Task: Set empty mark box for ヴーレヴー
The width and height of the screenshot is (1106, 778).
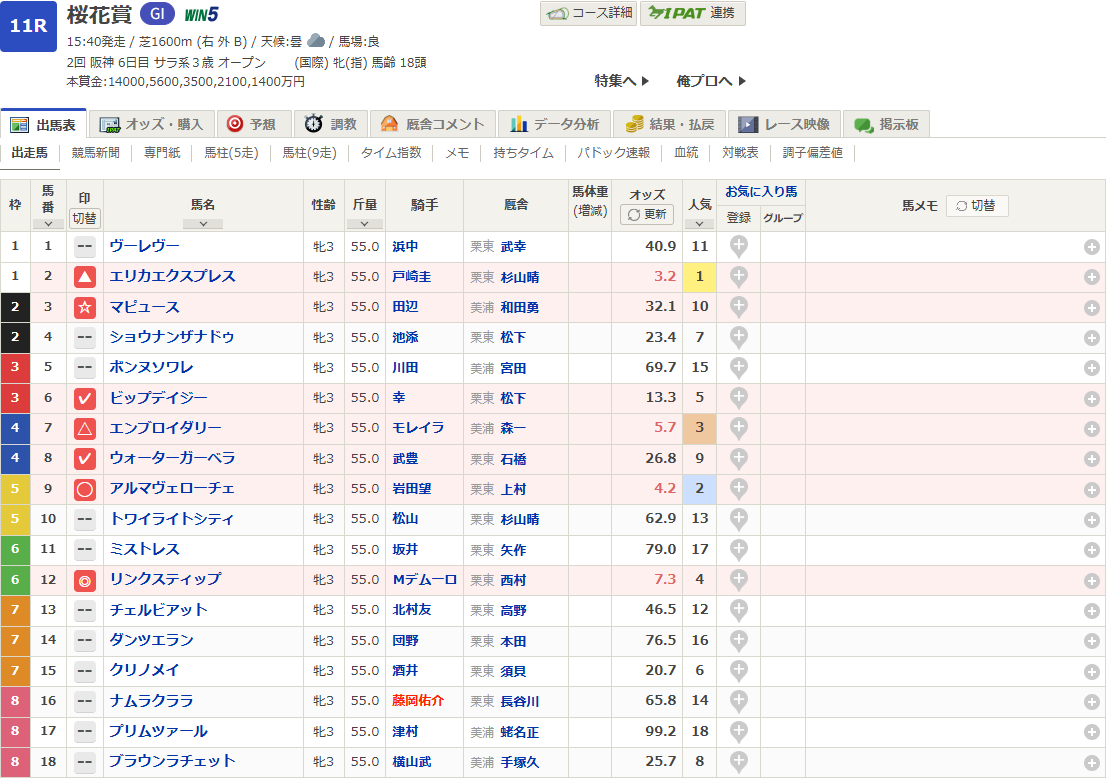Action: click(x=85, y=247)
